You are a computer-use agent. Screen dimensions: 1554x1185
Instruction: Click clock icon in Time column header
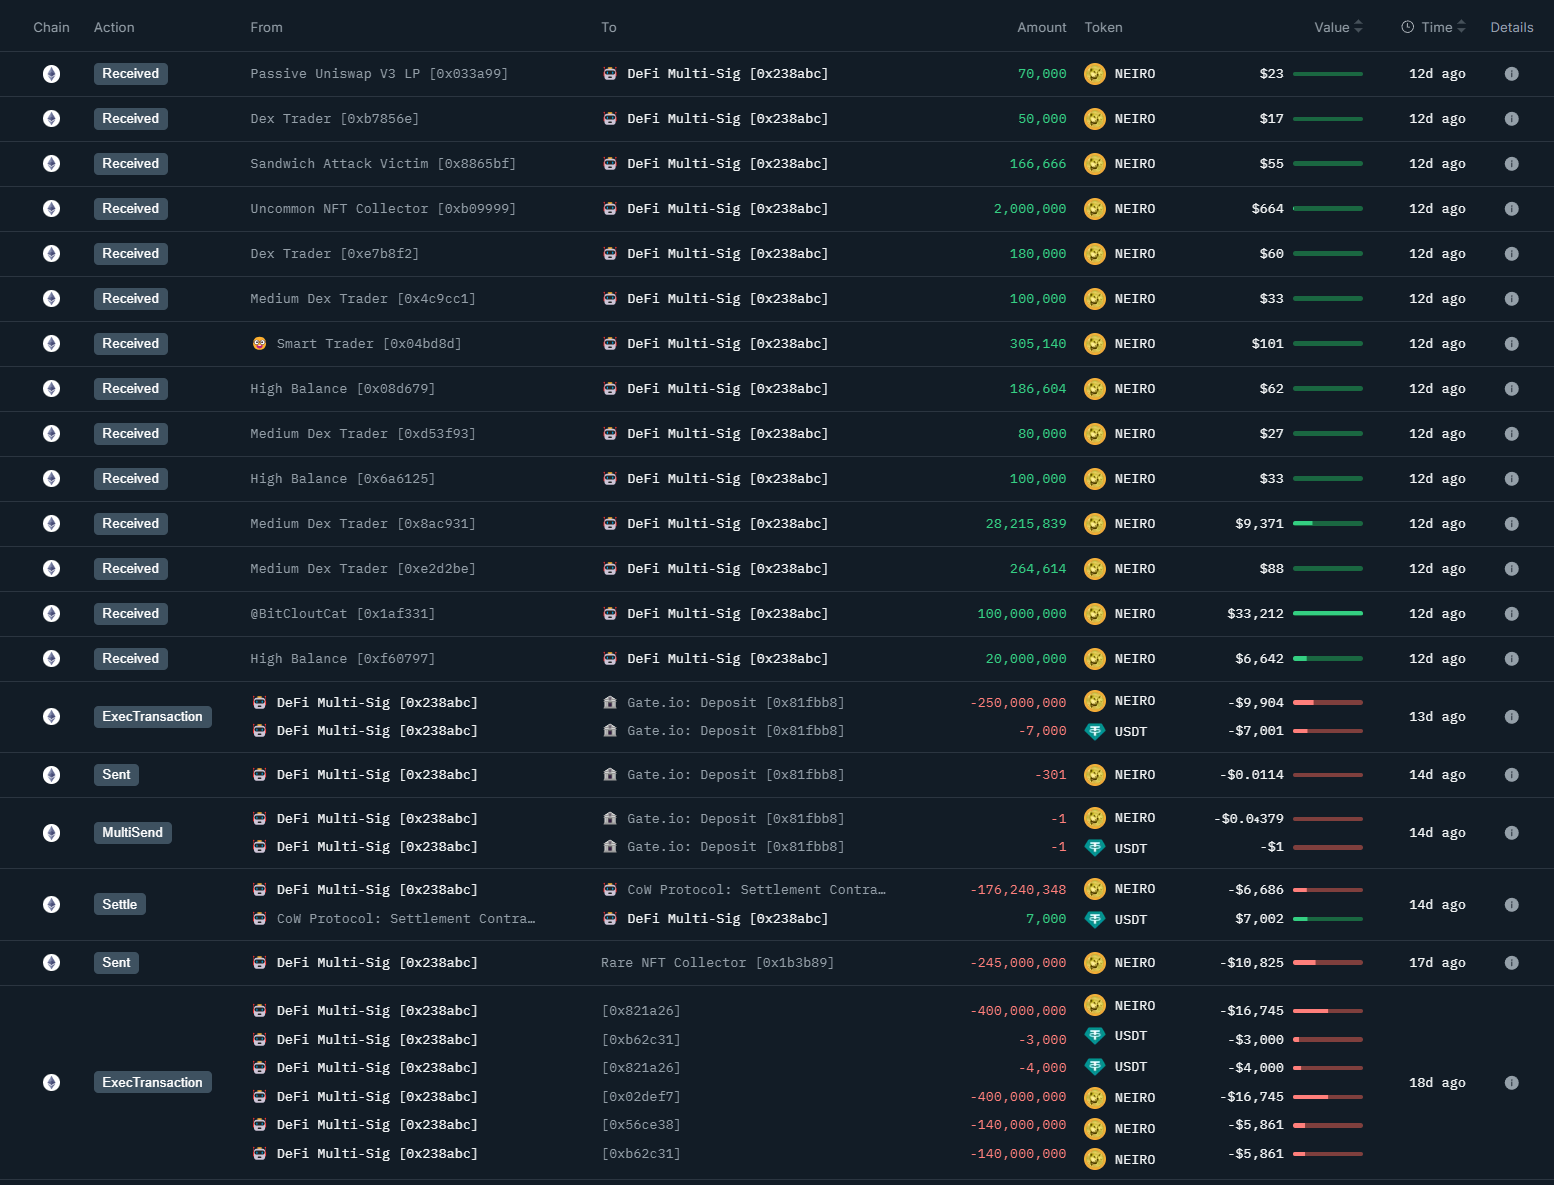point(1407,27)
